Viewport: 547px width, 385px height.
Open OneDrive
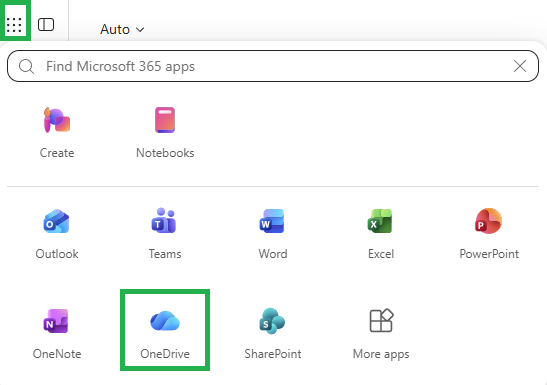(165, 330)
